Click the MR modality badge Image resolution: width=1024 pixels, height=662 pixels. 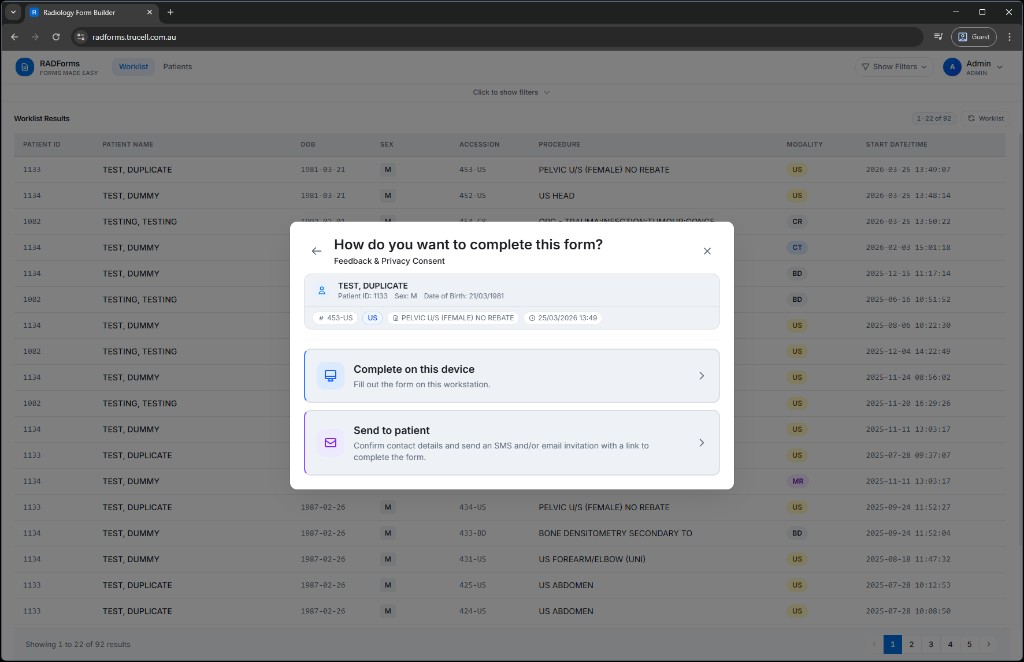click(797, 481)
